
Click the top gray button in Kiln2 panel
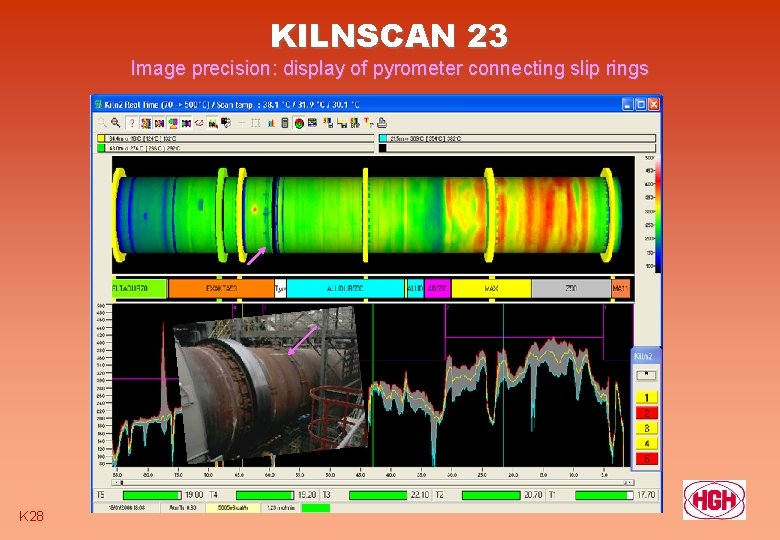coord(647,375)
